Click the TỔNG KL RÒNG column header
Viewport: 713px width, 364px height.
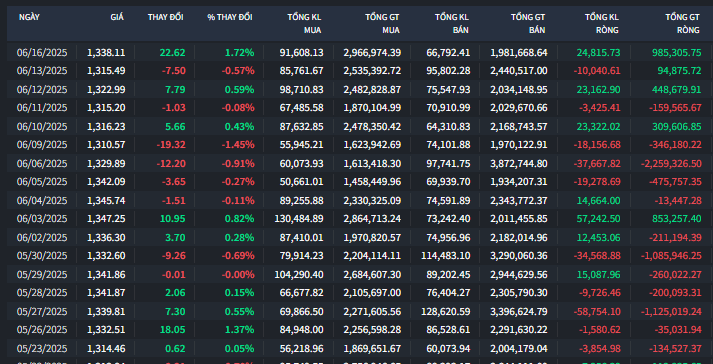pos(602,24)
